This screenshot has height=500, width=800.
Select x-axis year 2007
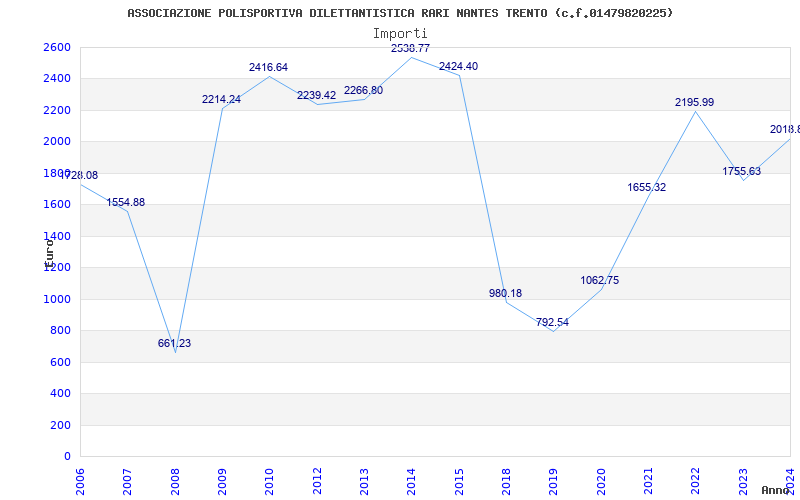tap(128, 482)
